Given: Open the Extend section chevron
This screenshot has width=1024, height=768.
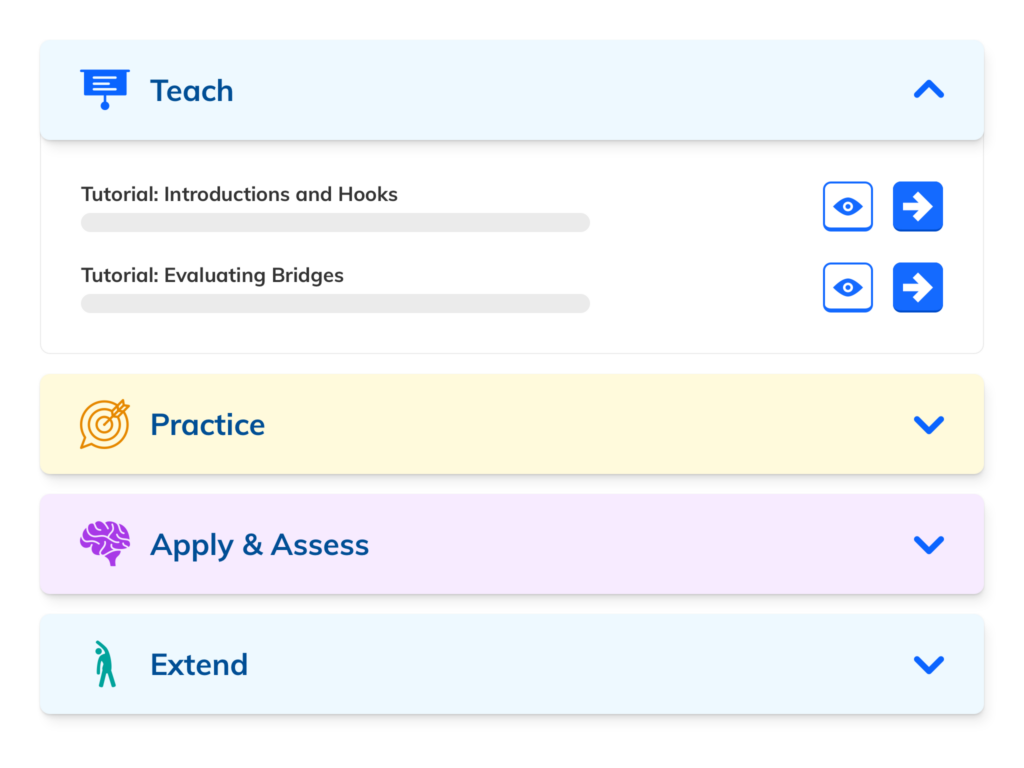Looking at the screenshot, I should (928, 663).
